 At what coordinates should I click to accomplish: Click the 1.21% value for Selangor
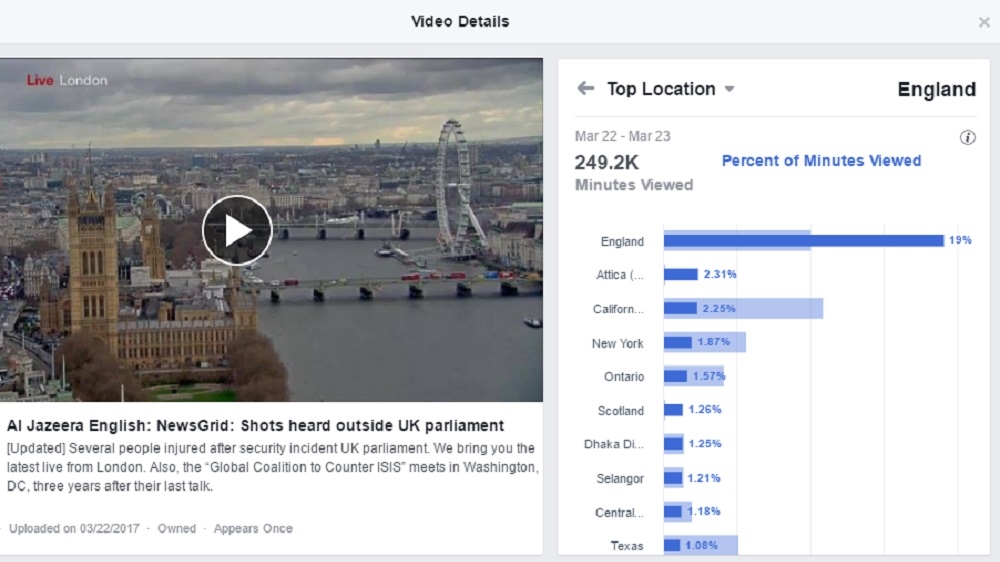point(704,478)
